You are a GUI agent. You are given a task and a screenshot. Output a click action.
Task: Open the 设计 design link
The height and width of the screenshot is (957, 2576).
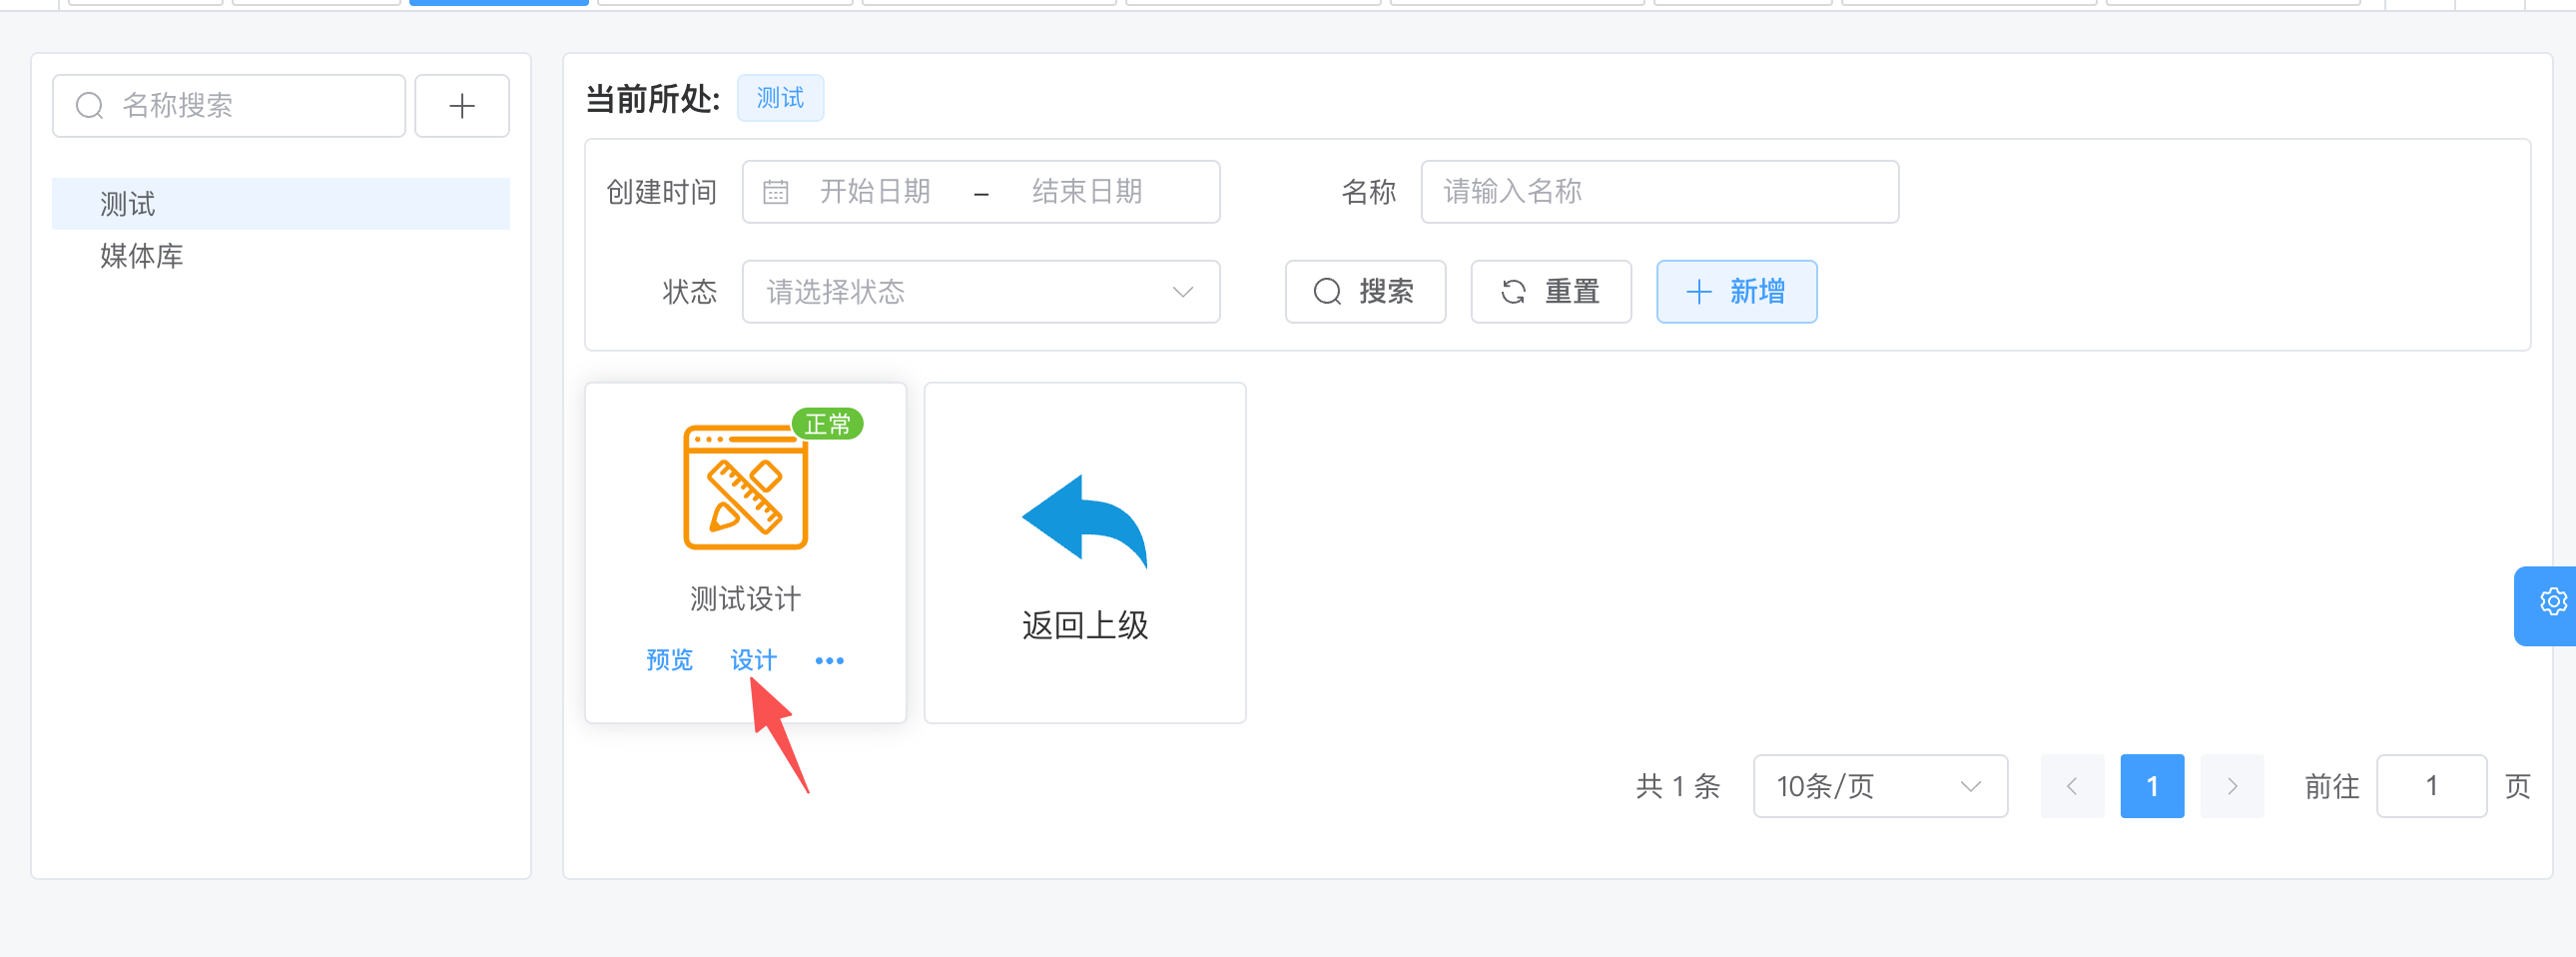(753, 661)
